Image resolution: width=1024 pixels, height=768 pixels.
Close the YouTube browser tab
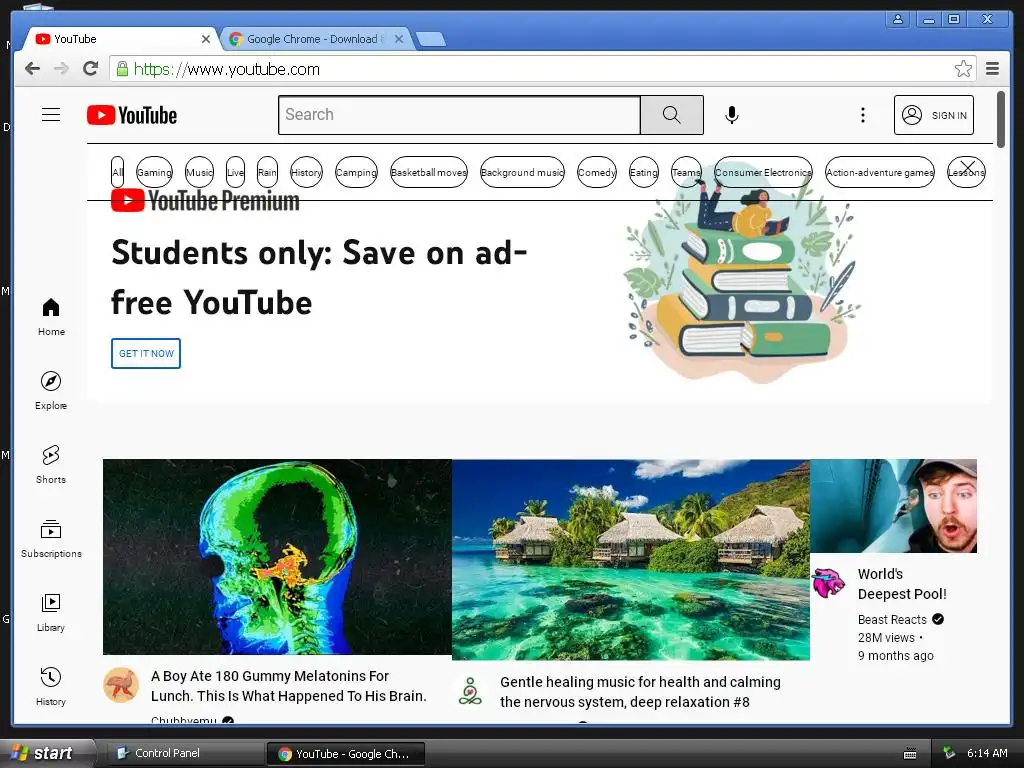coord(206,39)
